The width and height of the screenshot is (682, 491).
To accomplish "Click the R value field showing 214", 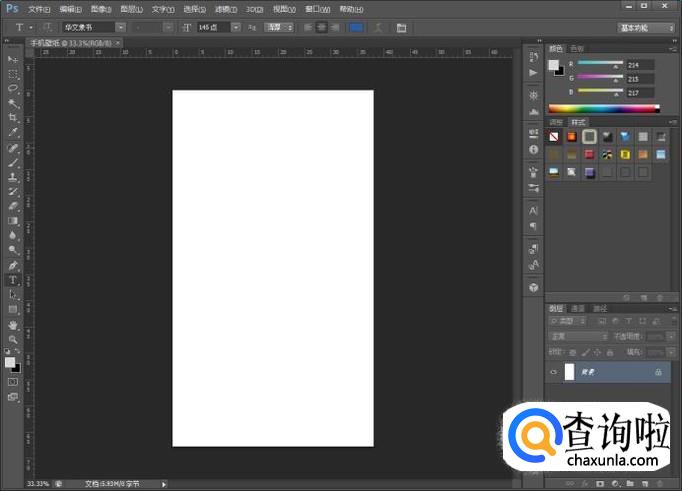I will tap(640, 65).
